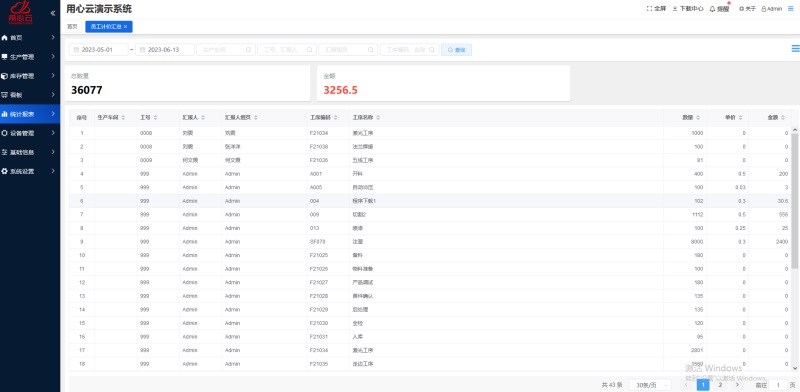The height and width of the screenshot is (392, 800).
Task: Click the ring icon beside 设备管理
Action: tap(5, 133)
